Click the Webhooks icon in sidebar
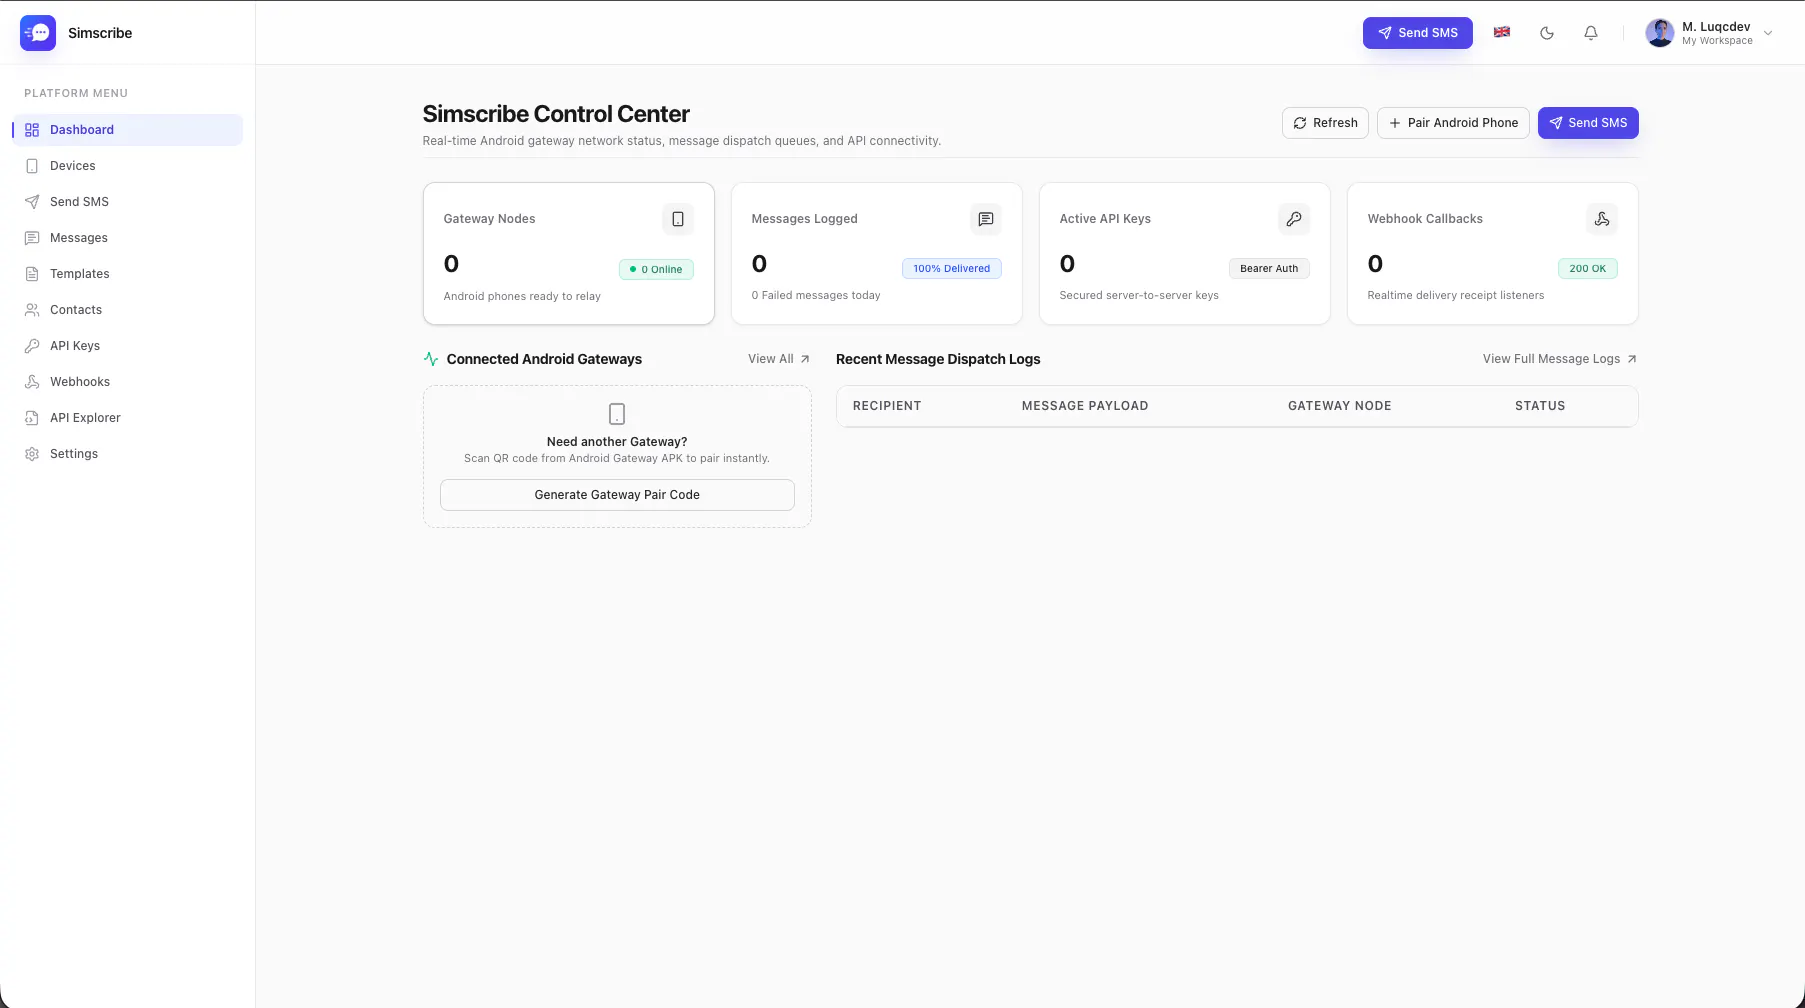Viewport: 1805px width, 1008px height. pyautogui.click(x=32, y=382)
